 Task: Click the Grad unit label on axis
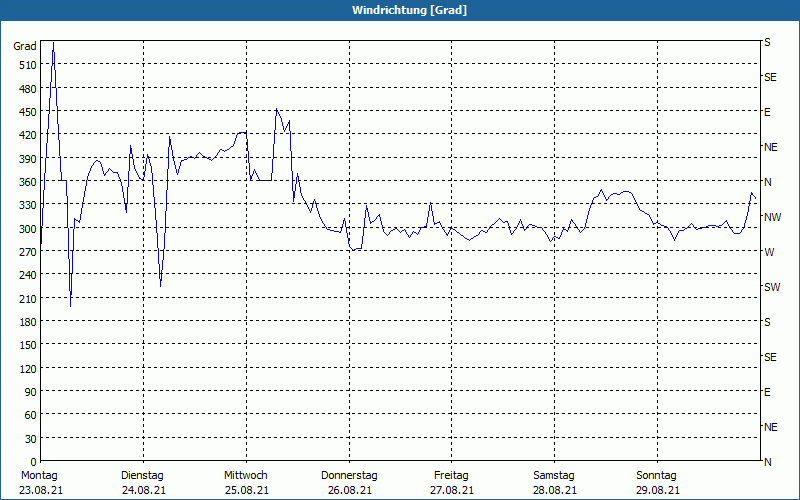point(25,46)
